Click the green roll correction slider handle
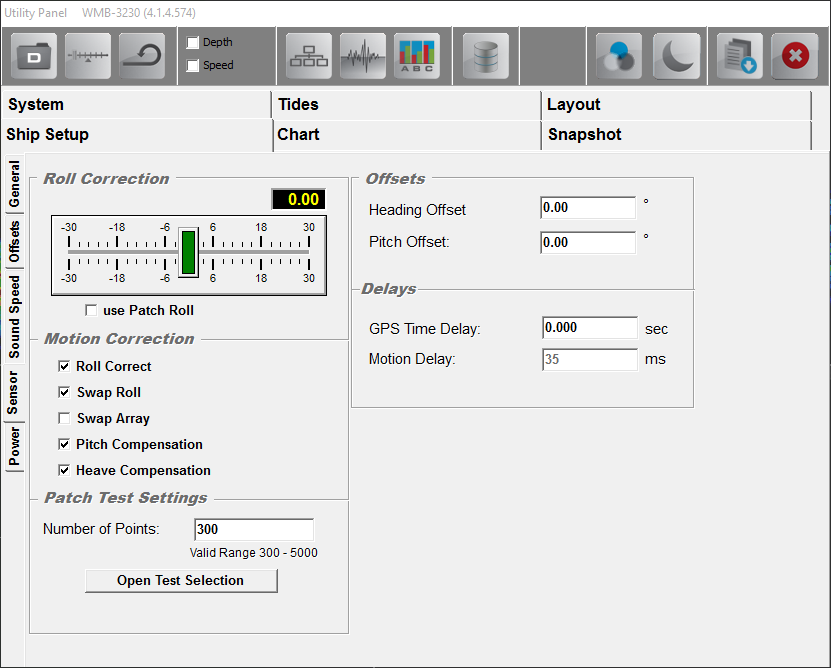831x668 pixels. 188,251
